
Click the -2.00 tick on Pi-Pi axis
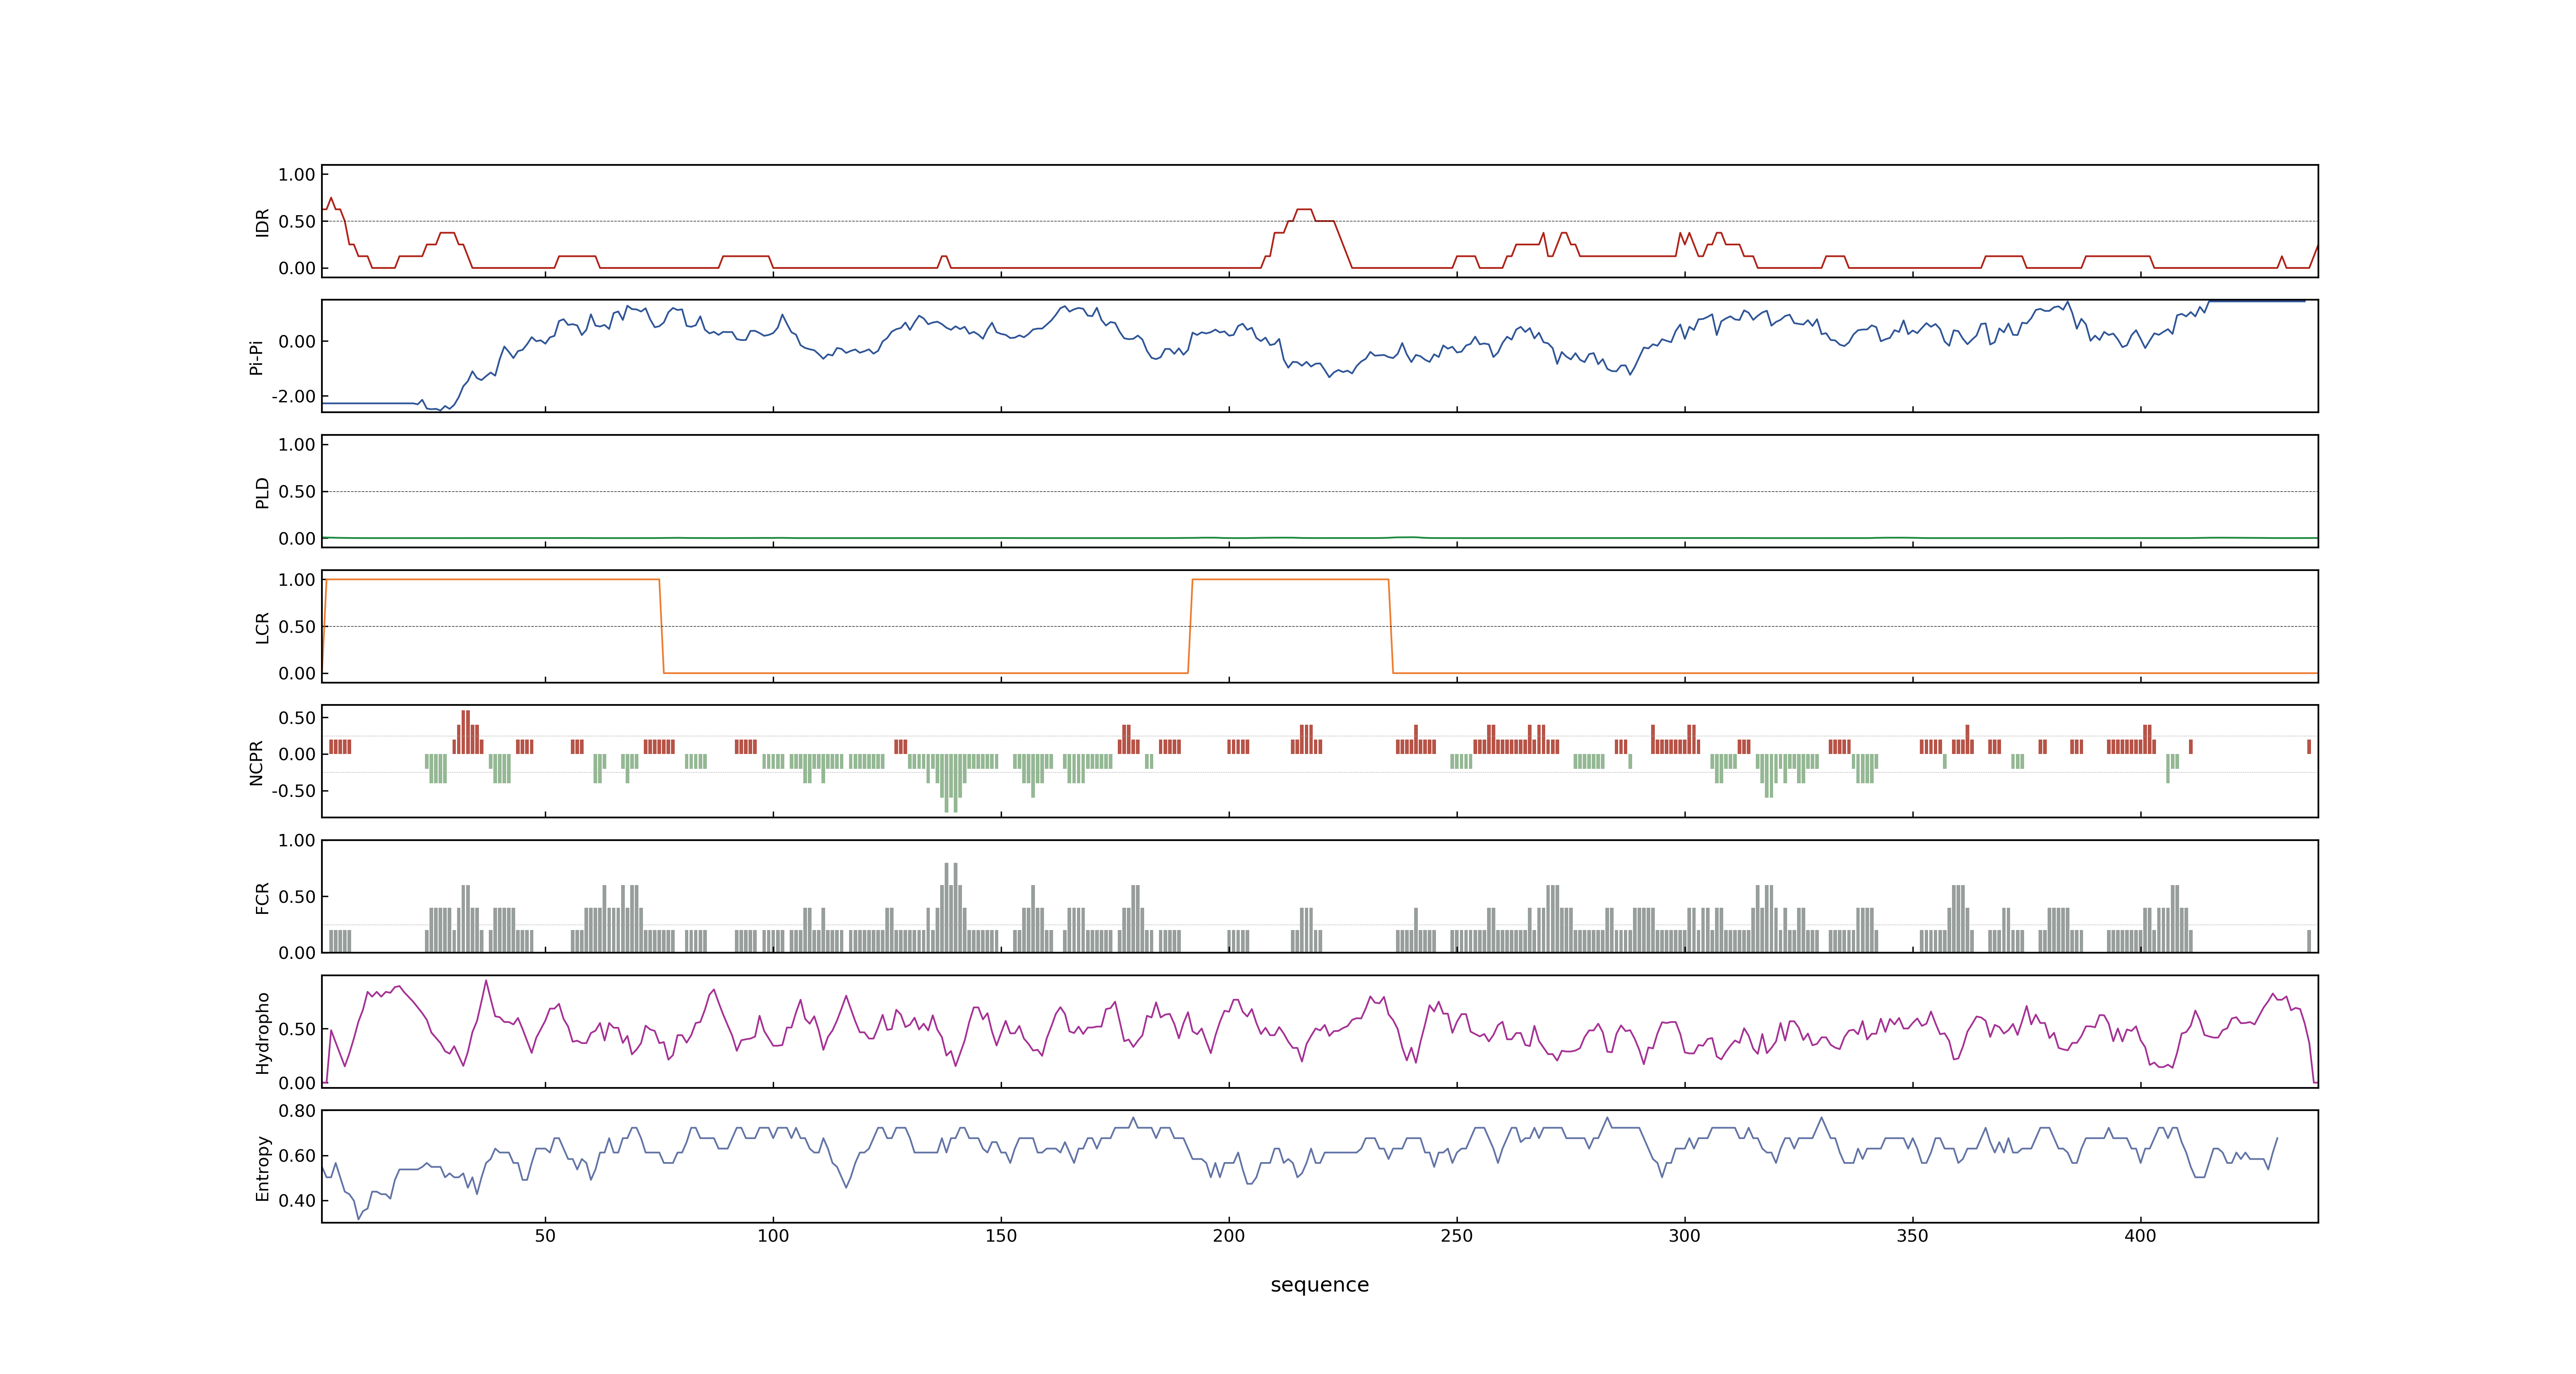click(293, 396)
